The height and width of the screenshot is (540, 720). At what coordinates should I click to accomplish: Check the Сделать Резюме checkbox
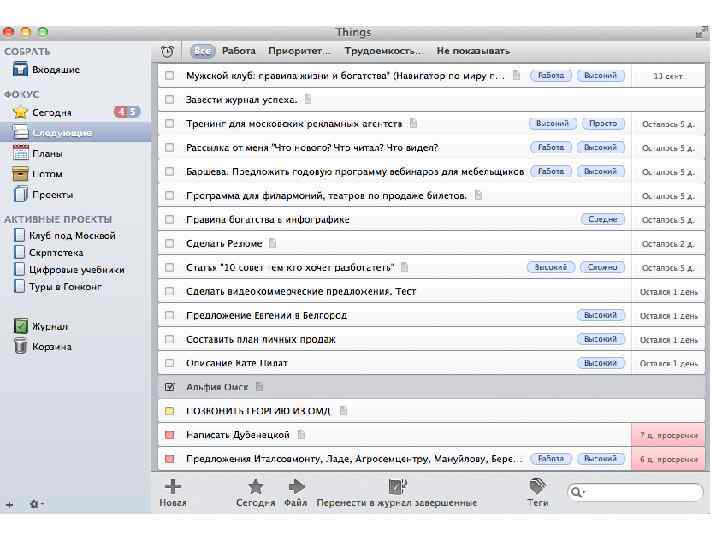coord(169,243)
